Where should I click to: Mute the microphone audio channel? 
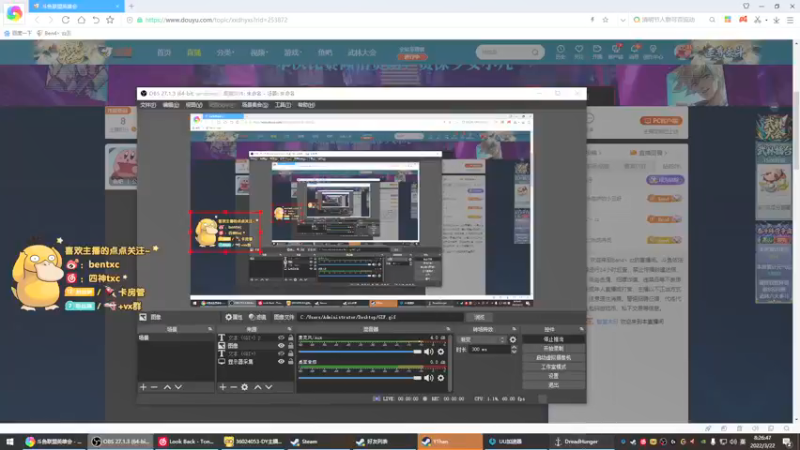(x=429, y=352)
